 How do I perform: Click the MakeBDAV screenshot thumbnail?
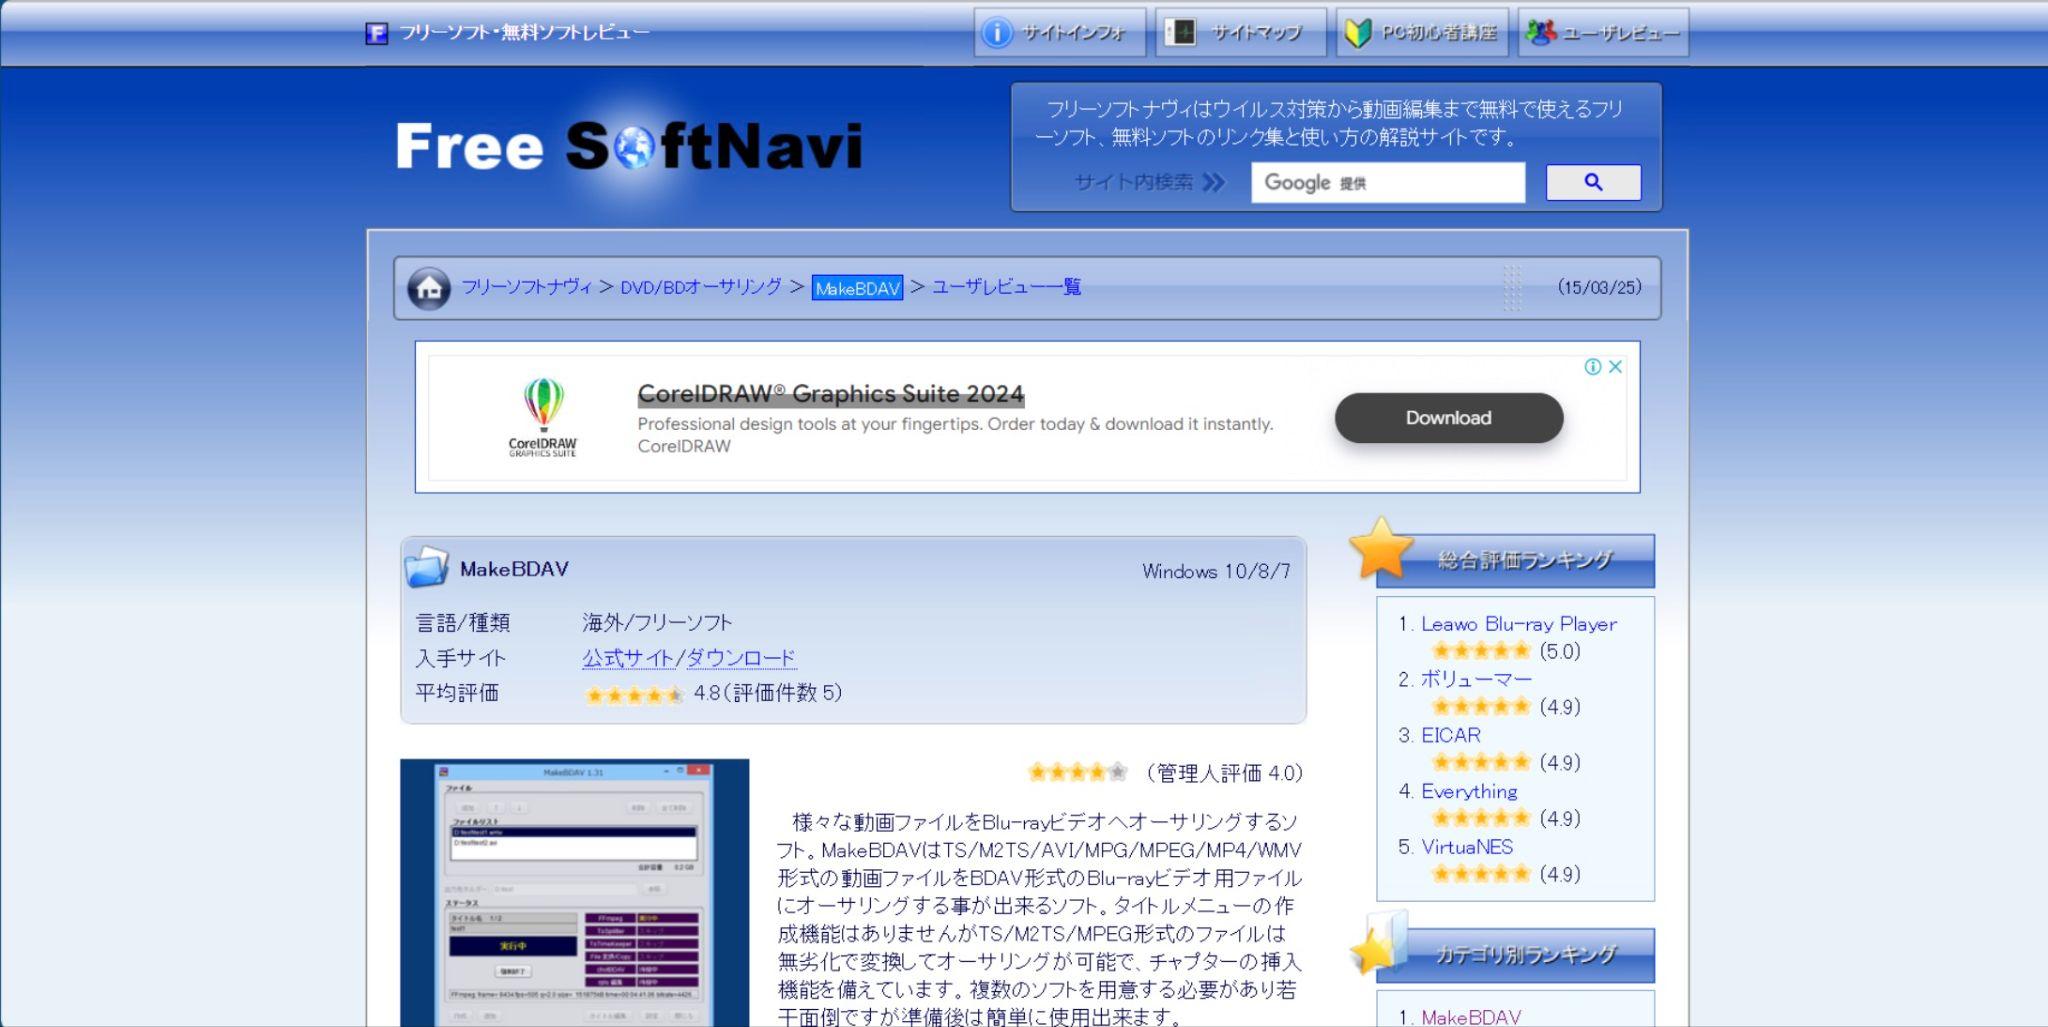click(574, 892)
